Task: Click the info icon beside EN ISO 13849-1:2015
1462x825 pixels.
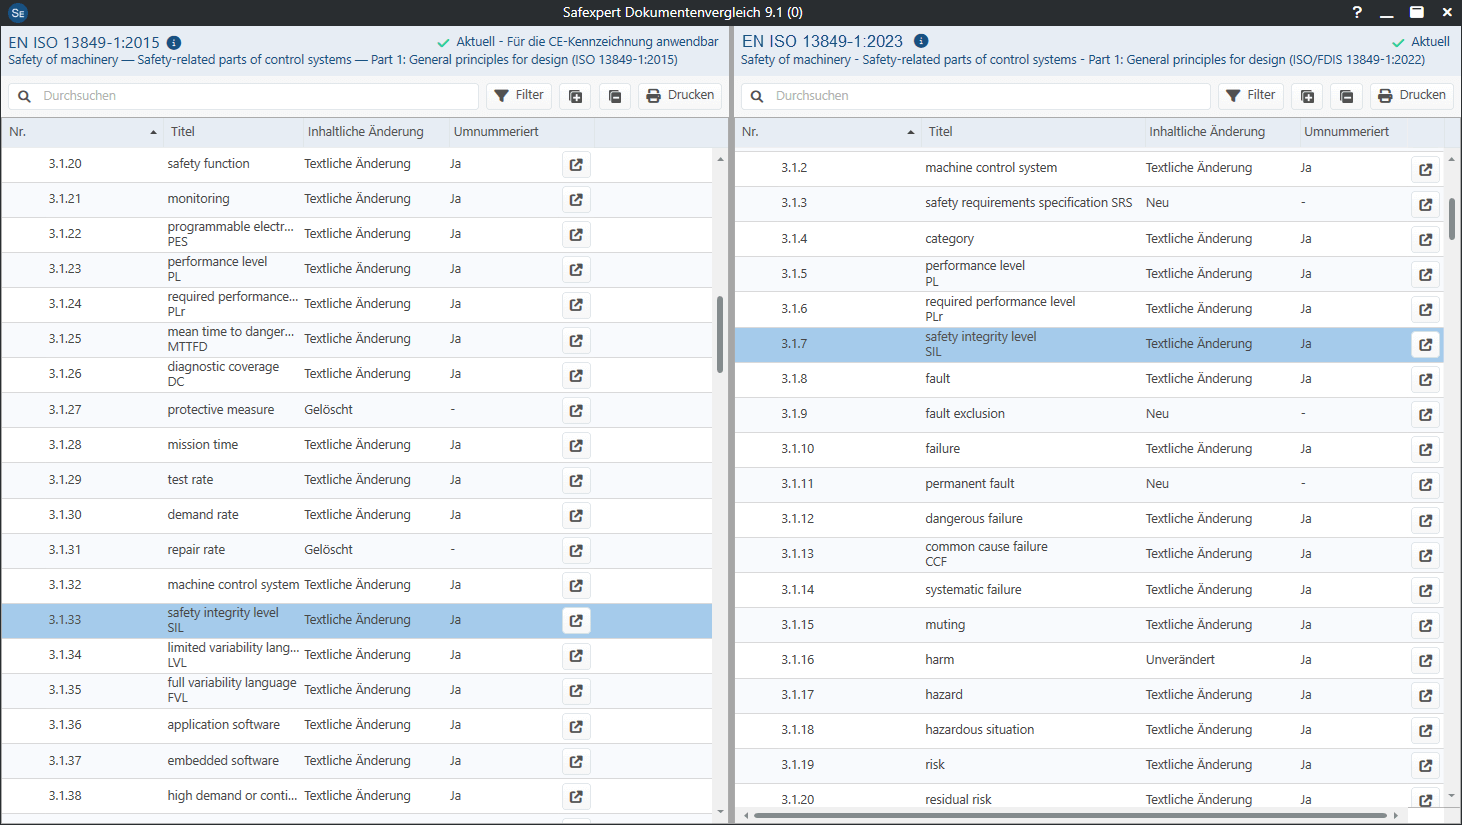Action: tap(174, 42)
